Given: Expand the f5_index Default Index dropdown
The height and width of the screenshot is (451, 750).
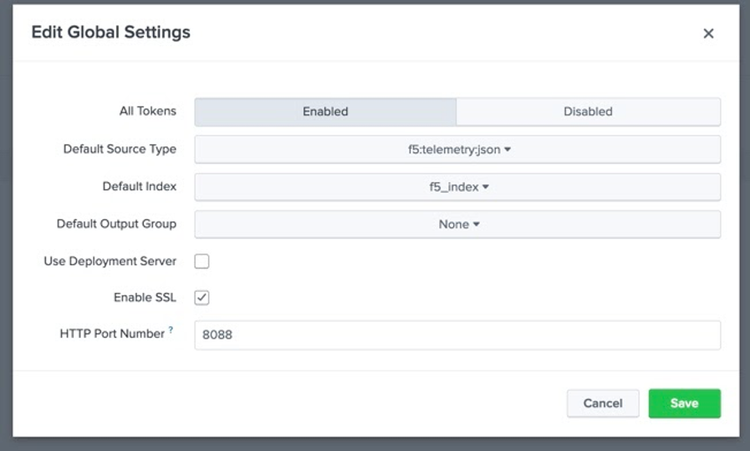Looking at the screenshot, I should (457, 187).
